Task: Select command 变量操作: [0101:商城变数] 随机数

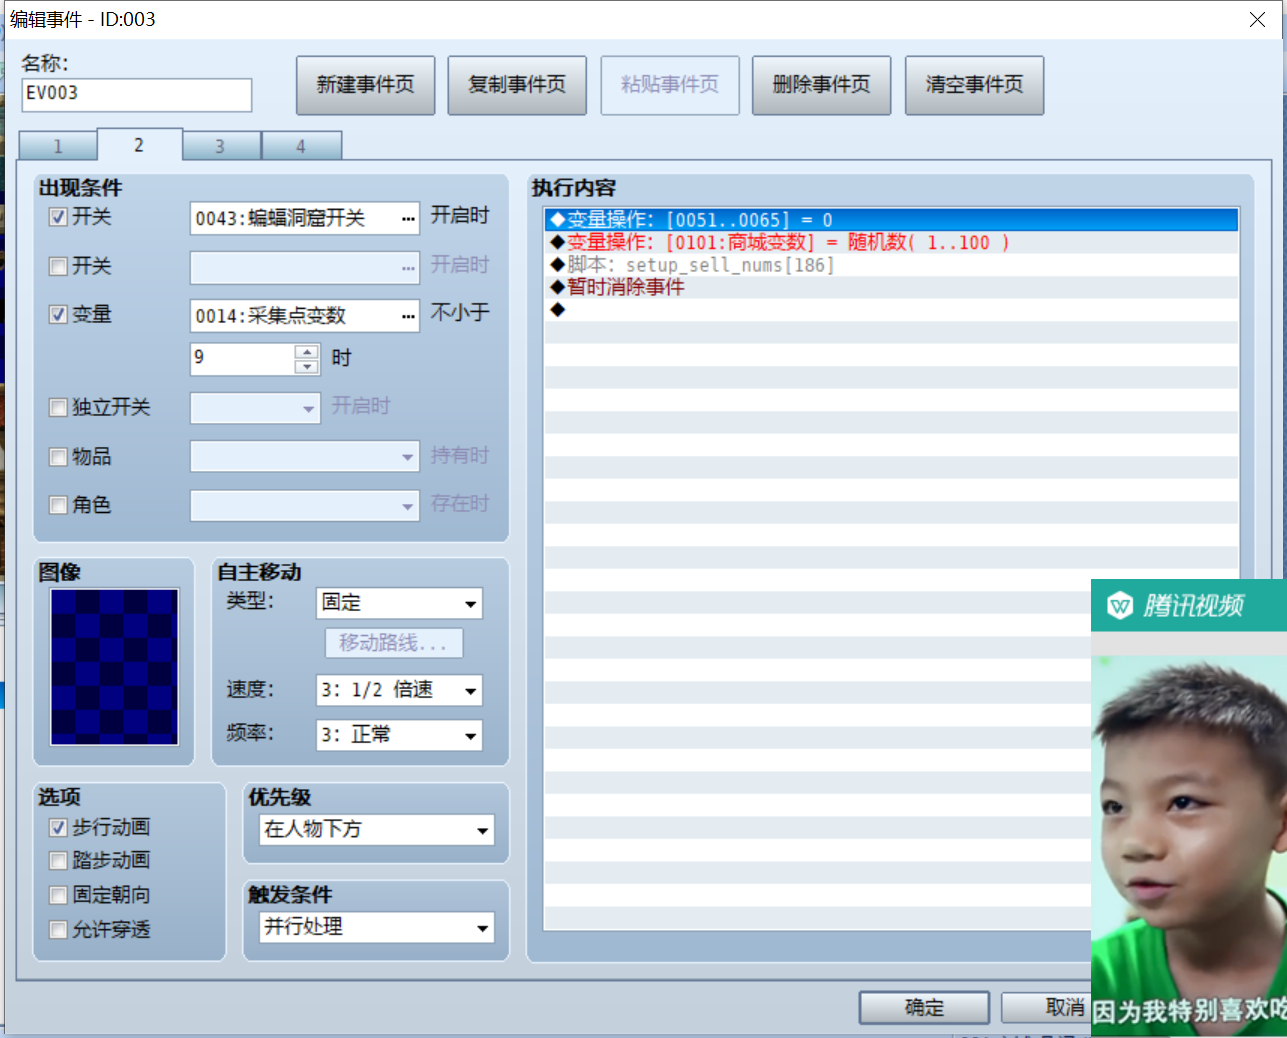Action: [893, 242]
